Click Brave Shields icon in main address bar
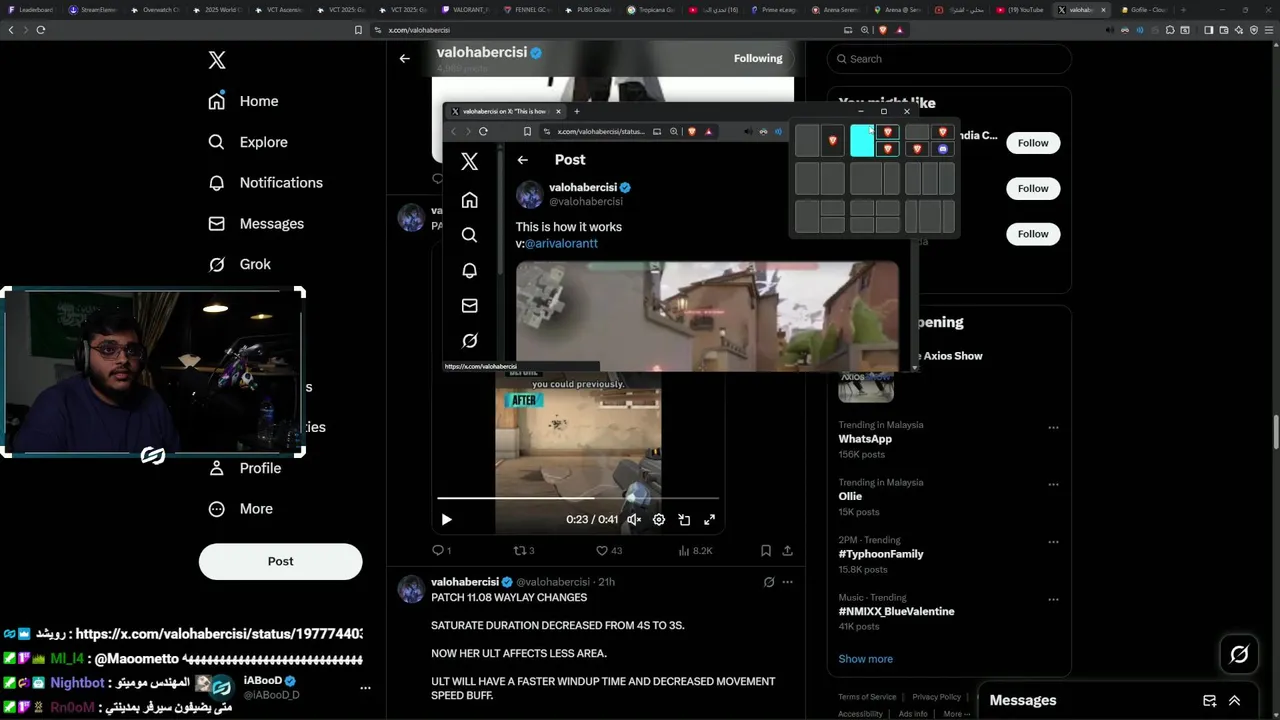 click(x=883, y=30)
